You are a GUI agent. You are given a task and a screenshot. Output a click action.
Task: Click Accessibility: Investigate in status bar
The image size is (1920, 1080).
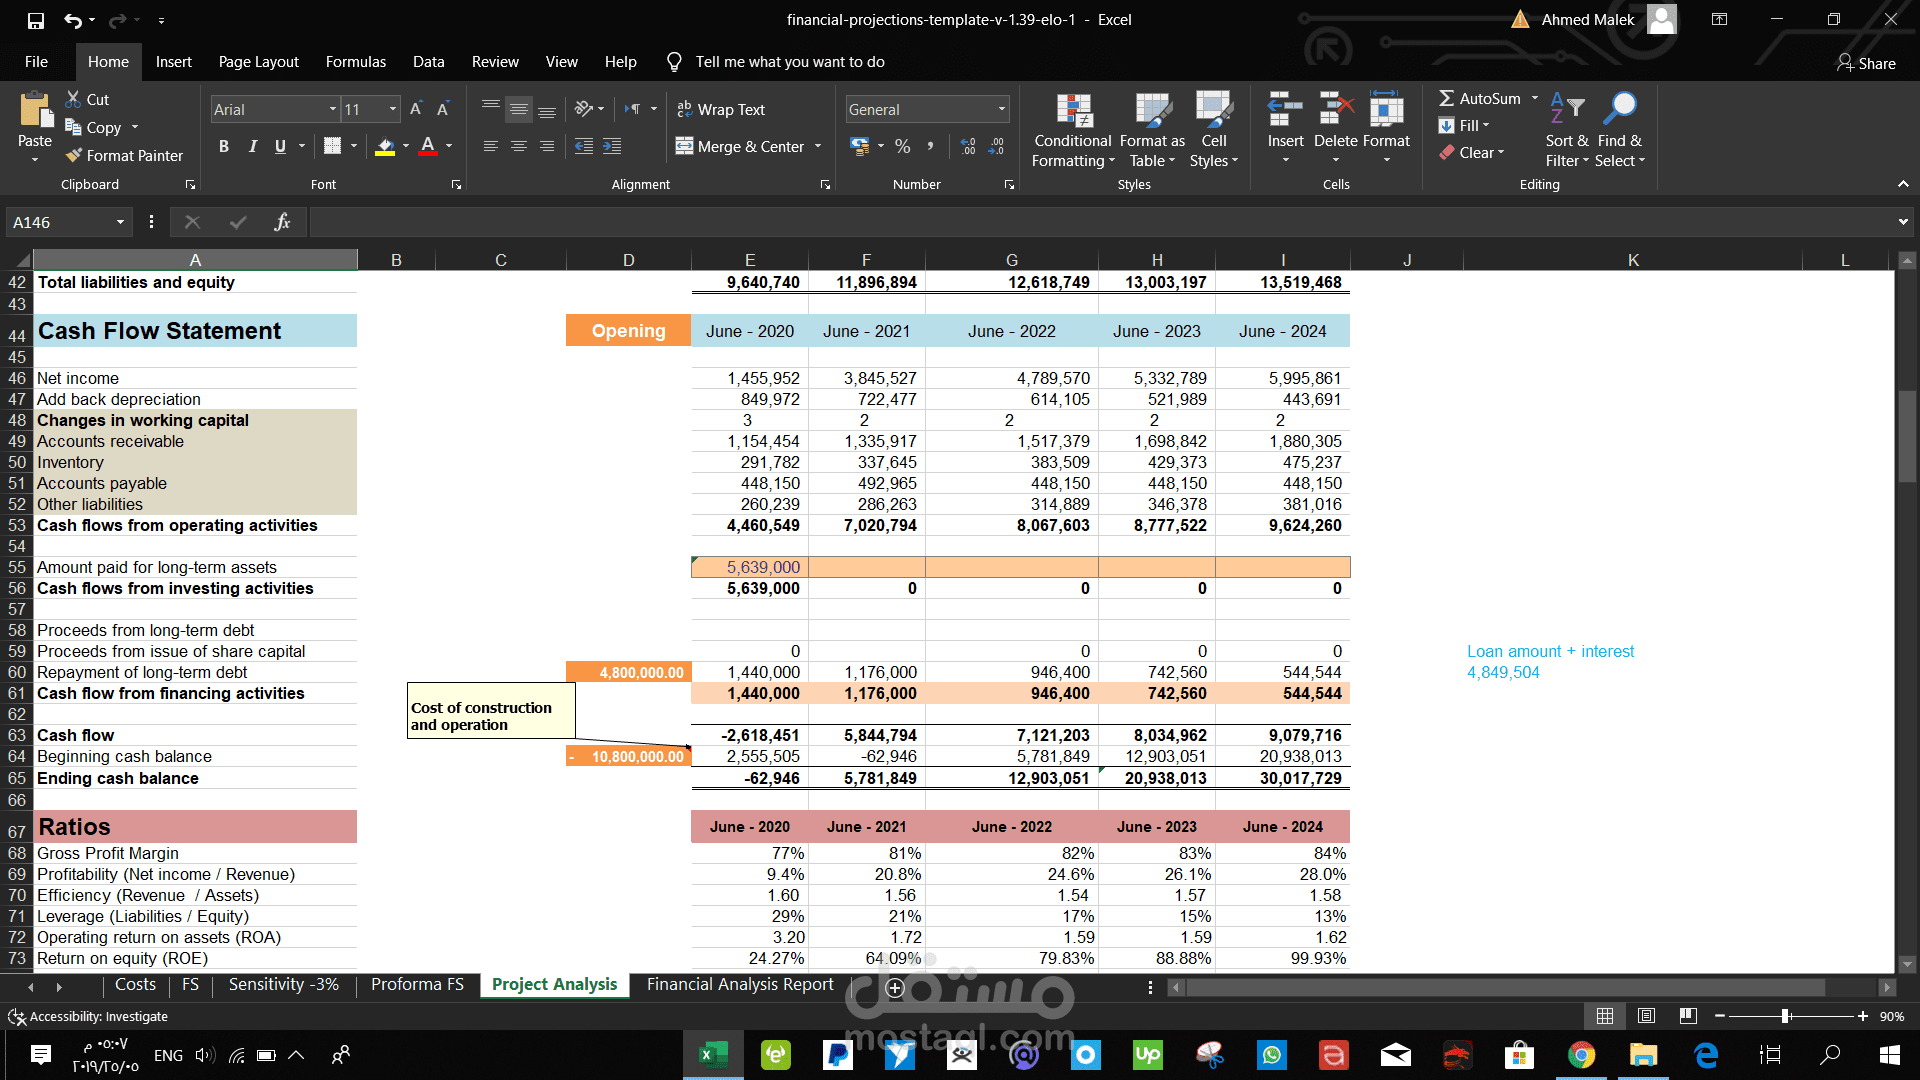point(98,1016)
